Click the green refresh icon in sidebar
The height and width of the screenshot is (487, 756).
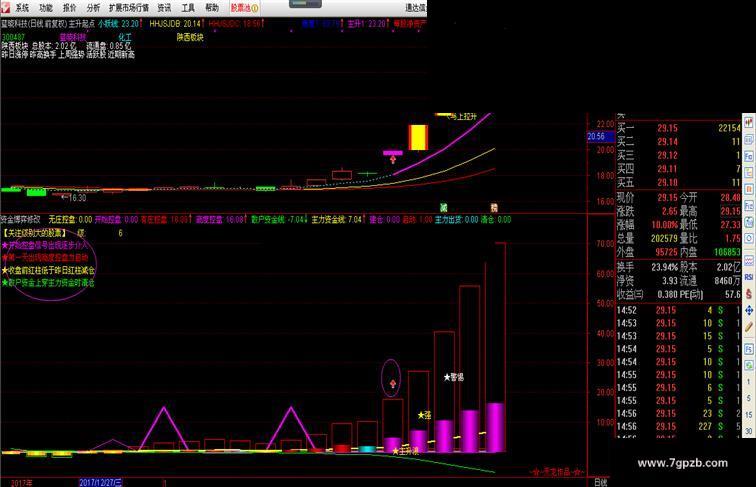tap(749, 365)
